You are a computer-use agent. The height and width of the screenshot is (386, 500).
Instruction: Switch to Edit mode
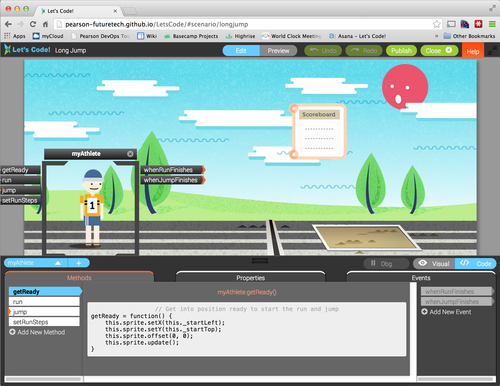point(241,51)
